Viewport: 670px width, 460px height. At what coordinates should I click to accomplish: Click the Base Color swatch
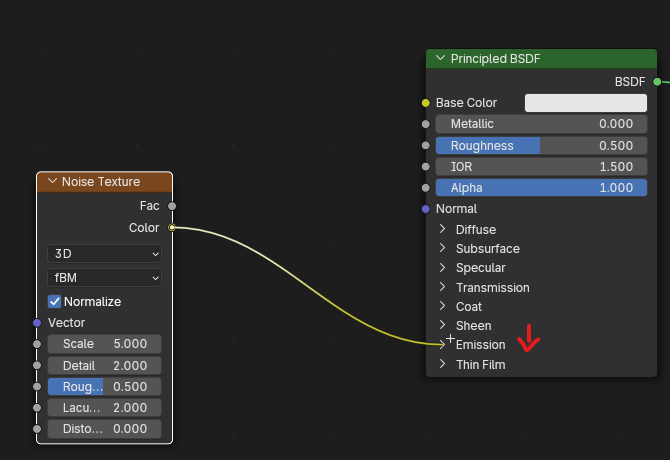click(x=585, y=103)
